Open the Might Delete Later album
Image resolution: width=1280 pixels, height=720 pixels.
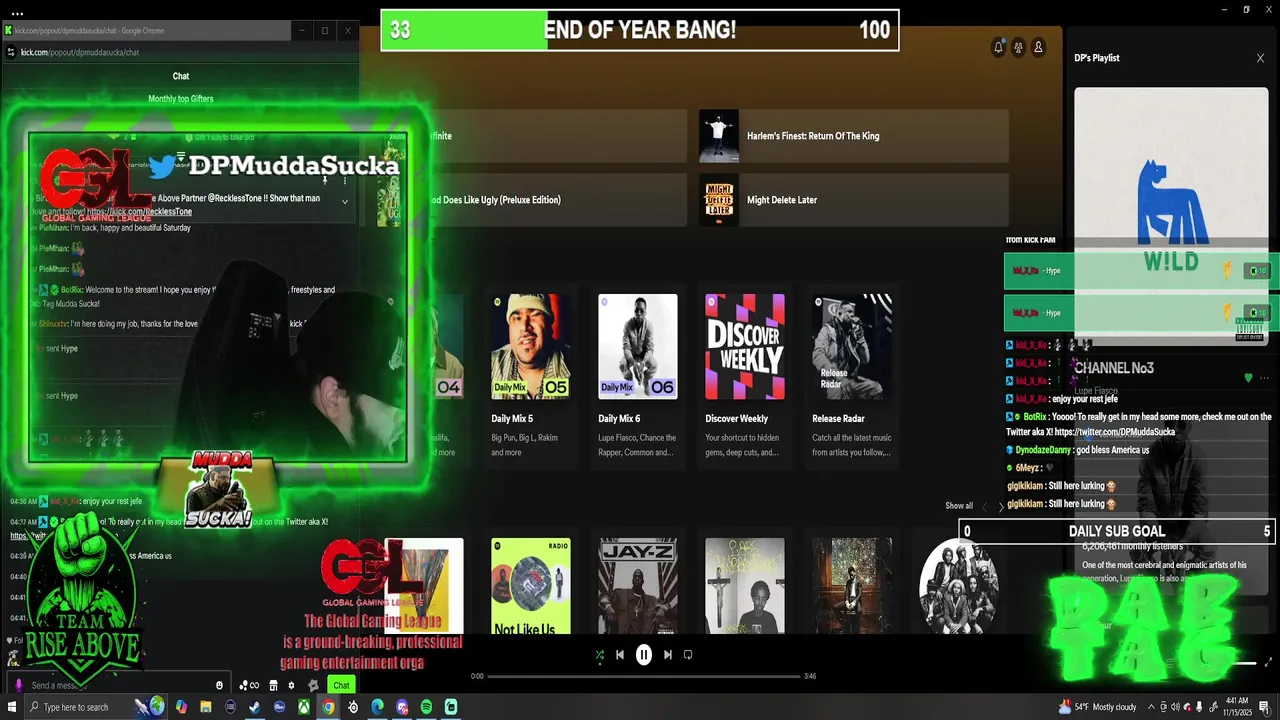853,200
